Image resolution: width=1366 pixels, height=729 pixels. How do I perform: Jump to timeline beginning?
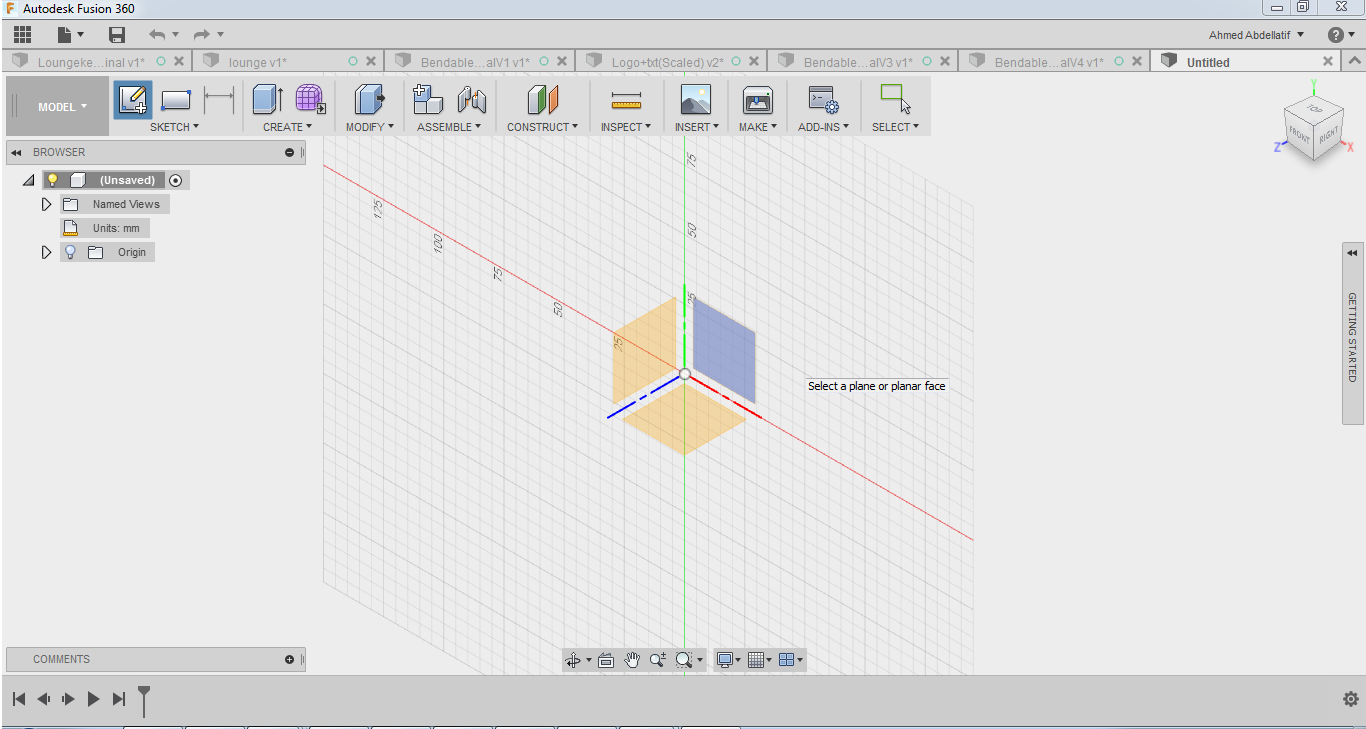point(19,699)
